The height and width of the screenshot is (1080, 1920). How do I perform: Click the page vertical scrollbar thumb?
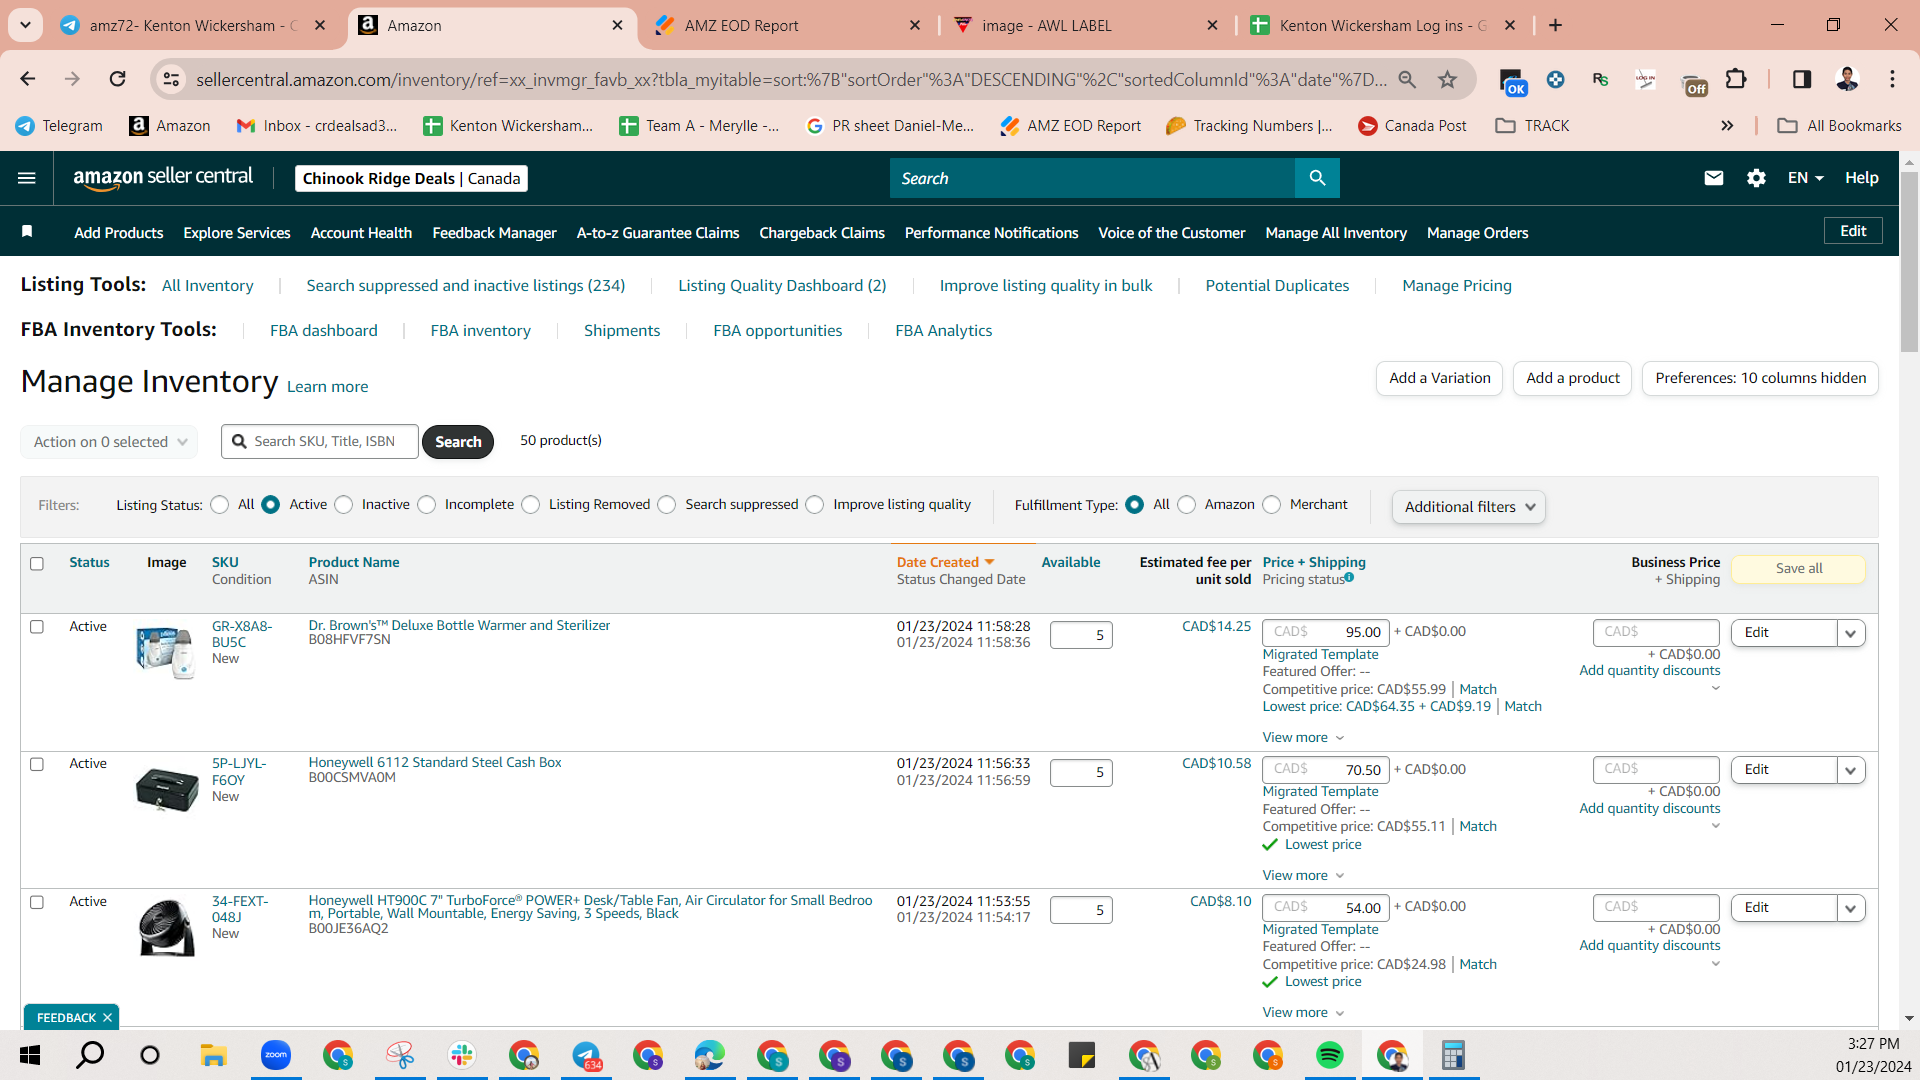pyautogui.click(x=1909, y=262)
